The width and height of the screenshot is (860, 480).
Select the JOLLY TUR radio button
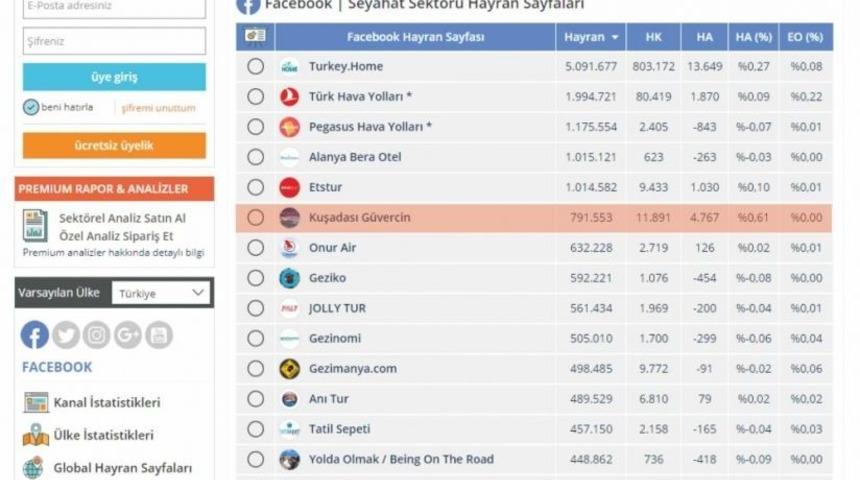[x=255, y=308]
